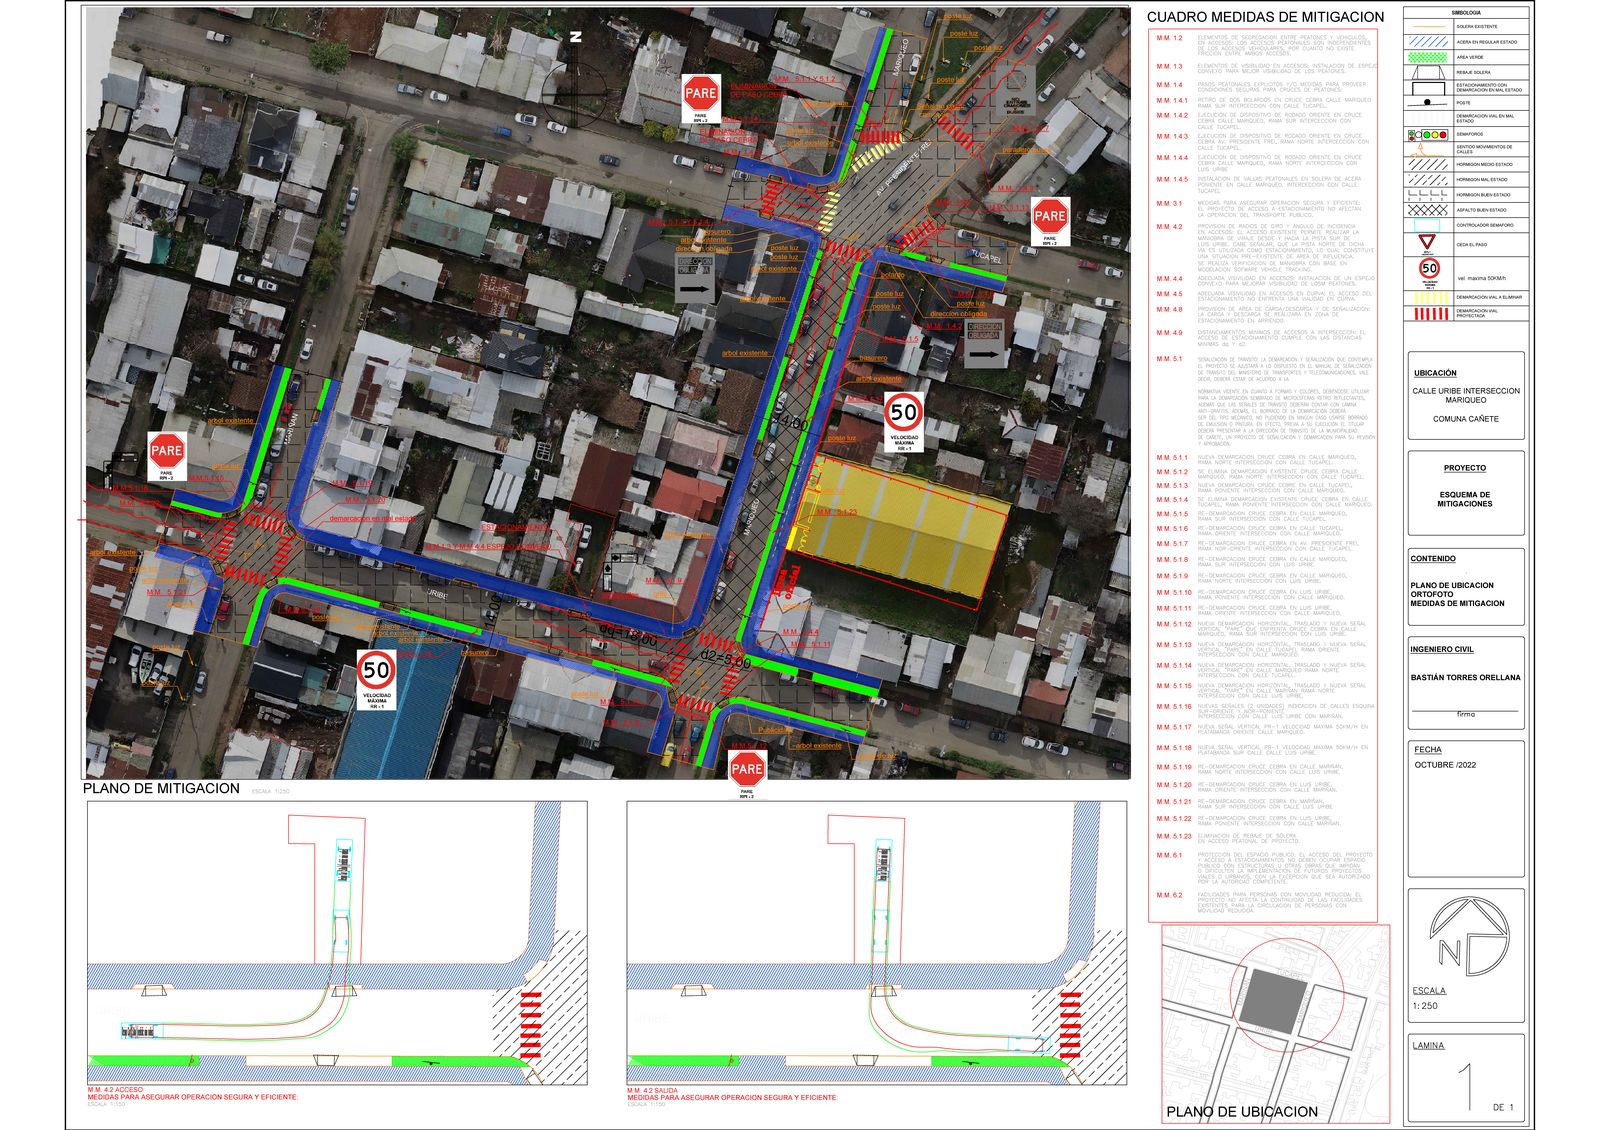Screen dimensions: 1600x1130
Task: Click the Direccion Obligada arrow sign left of Mariqueo
Action: [696, 279]
